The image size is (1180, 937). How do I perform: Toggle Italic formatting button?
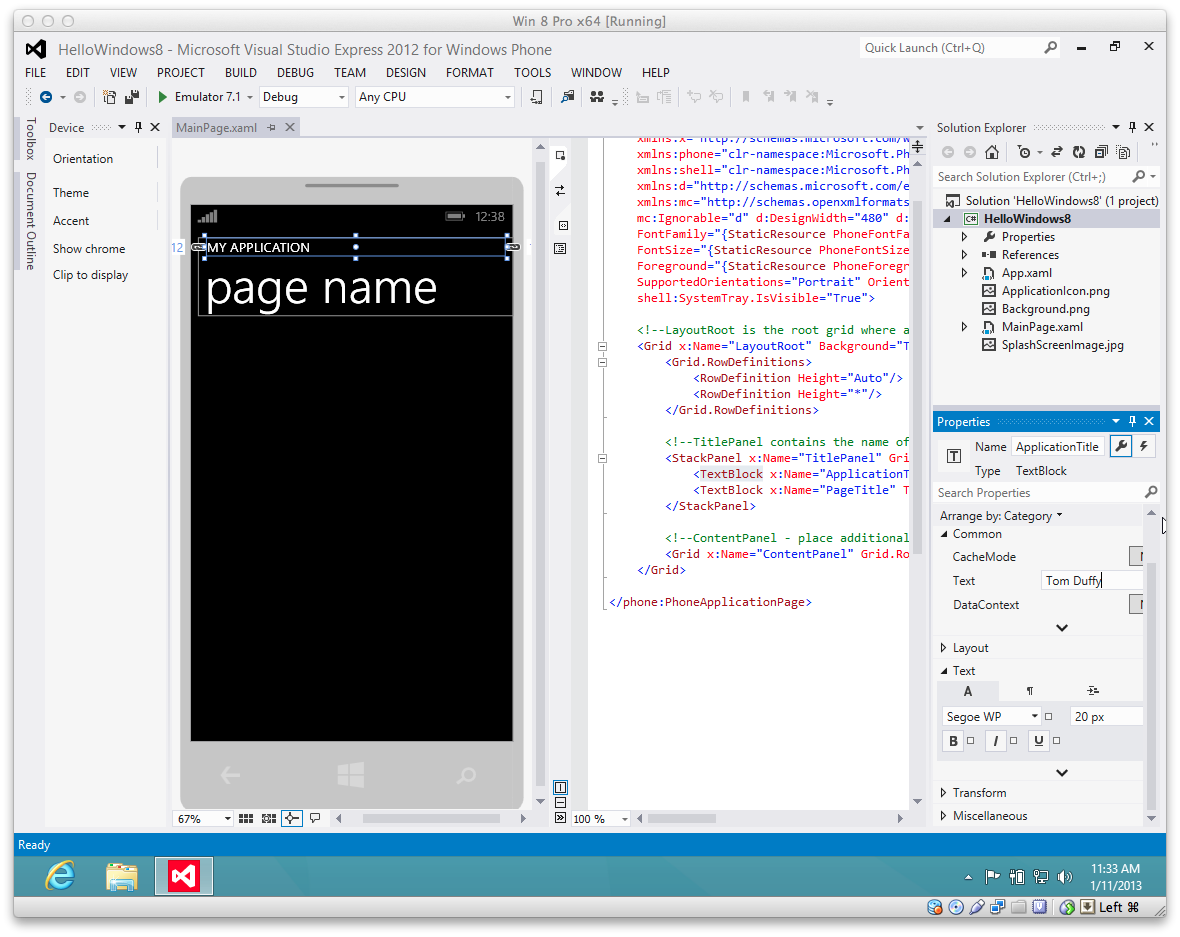point(996,741)
